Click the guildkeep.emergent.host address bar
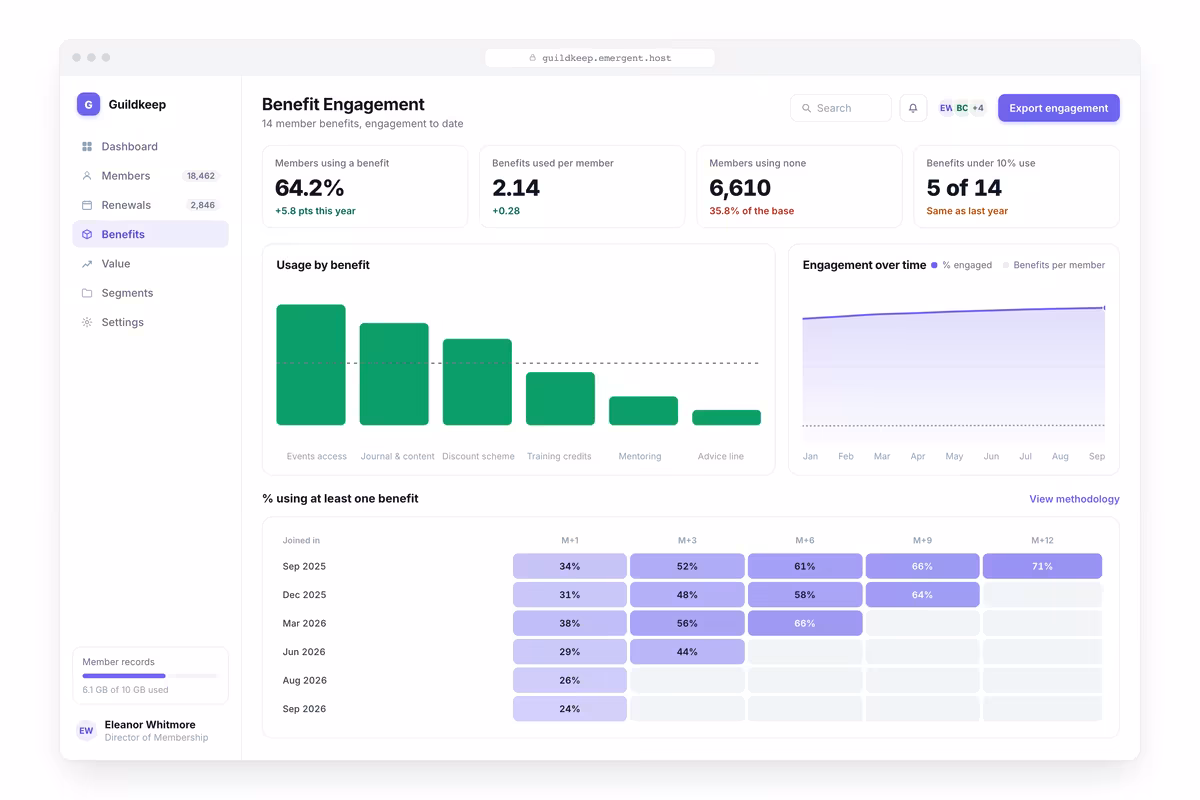This screenshot has height=800, width=1200. tap(600, 58)
